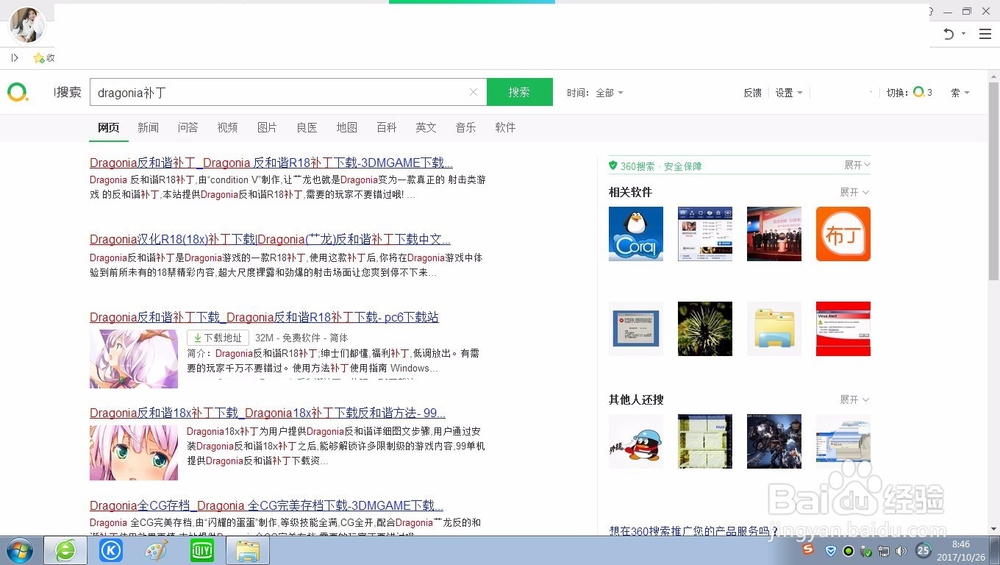
Task: Open the orange 布丁 app icon
Action: [x=843, y=233]
